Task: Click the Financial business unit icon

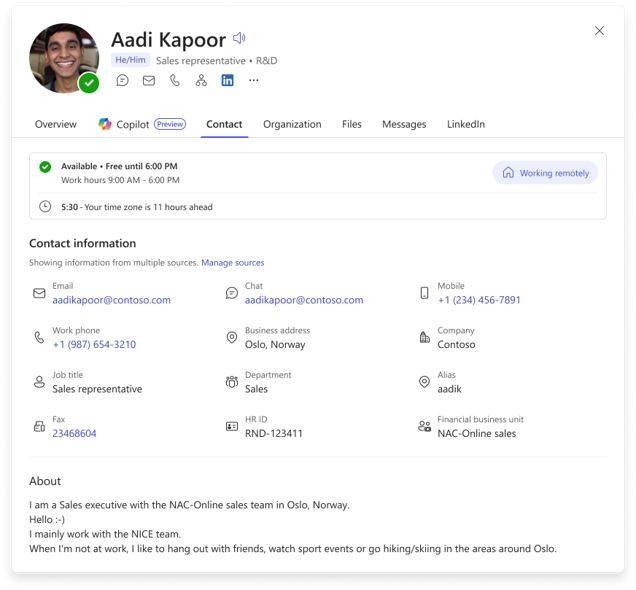Action: [424, 427]
